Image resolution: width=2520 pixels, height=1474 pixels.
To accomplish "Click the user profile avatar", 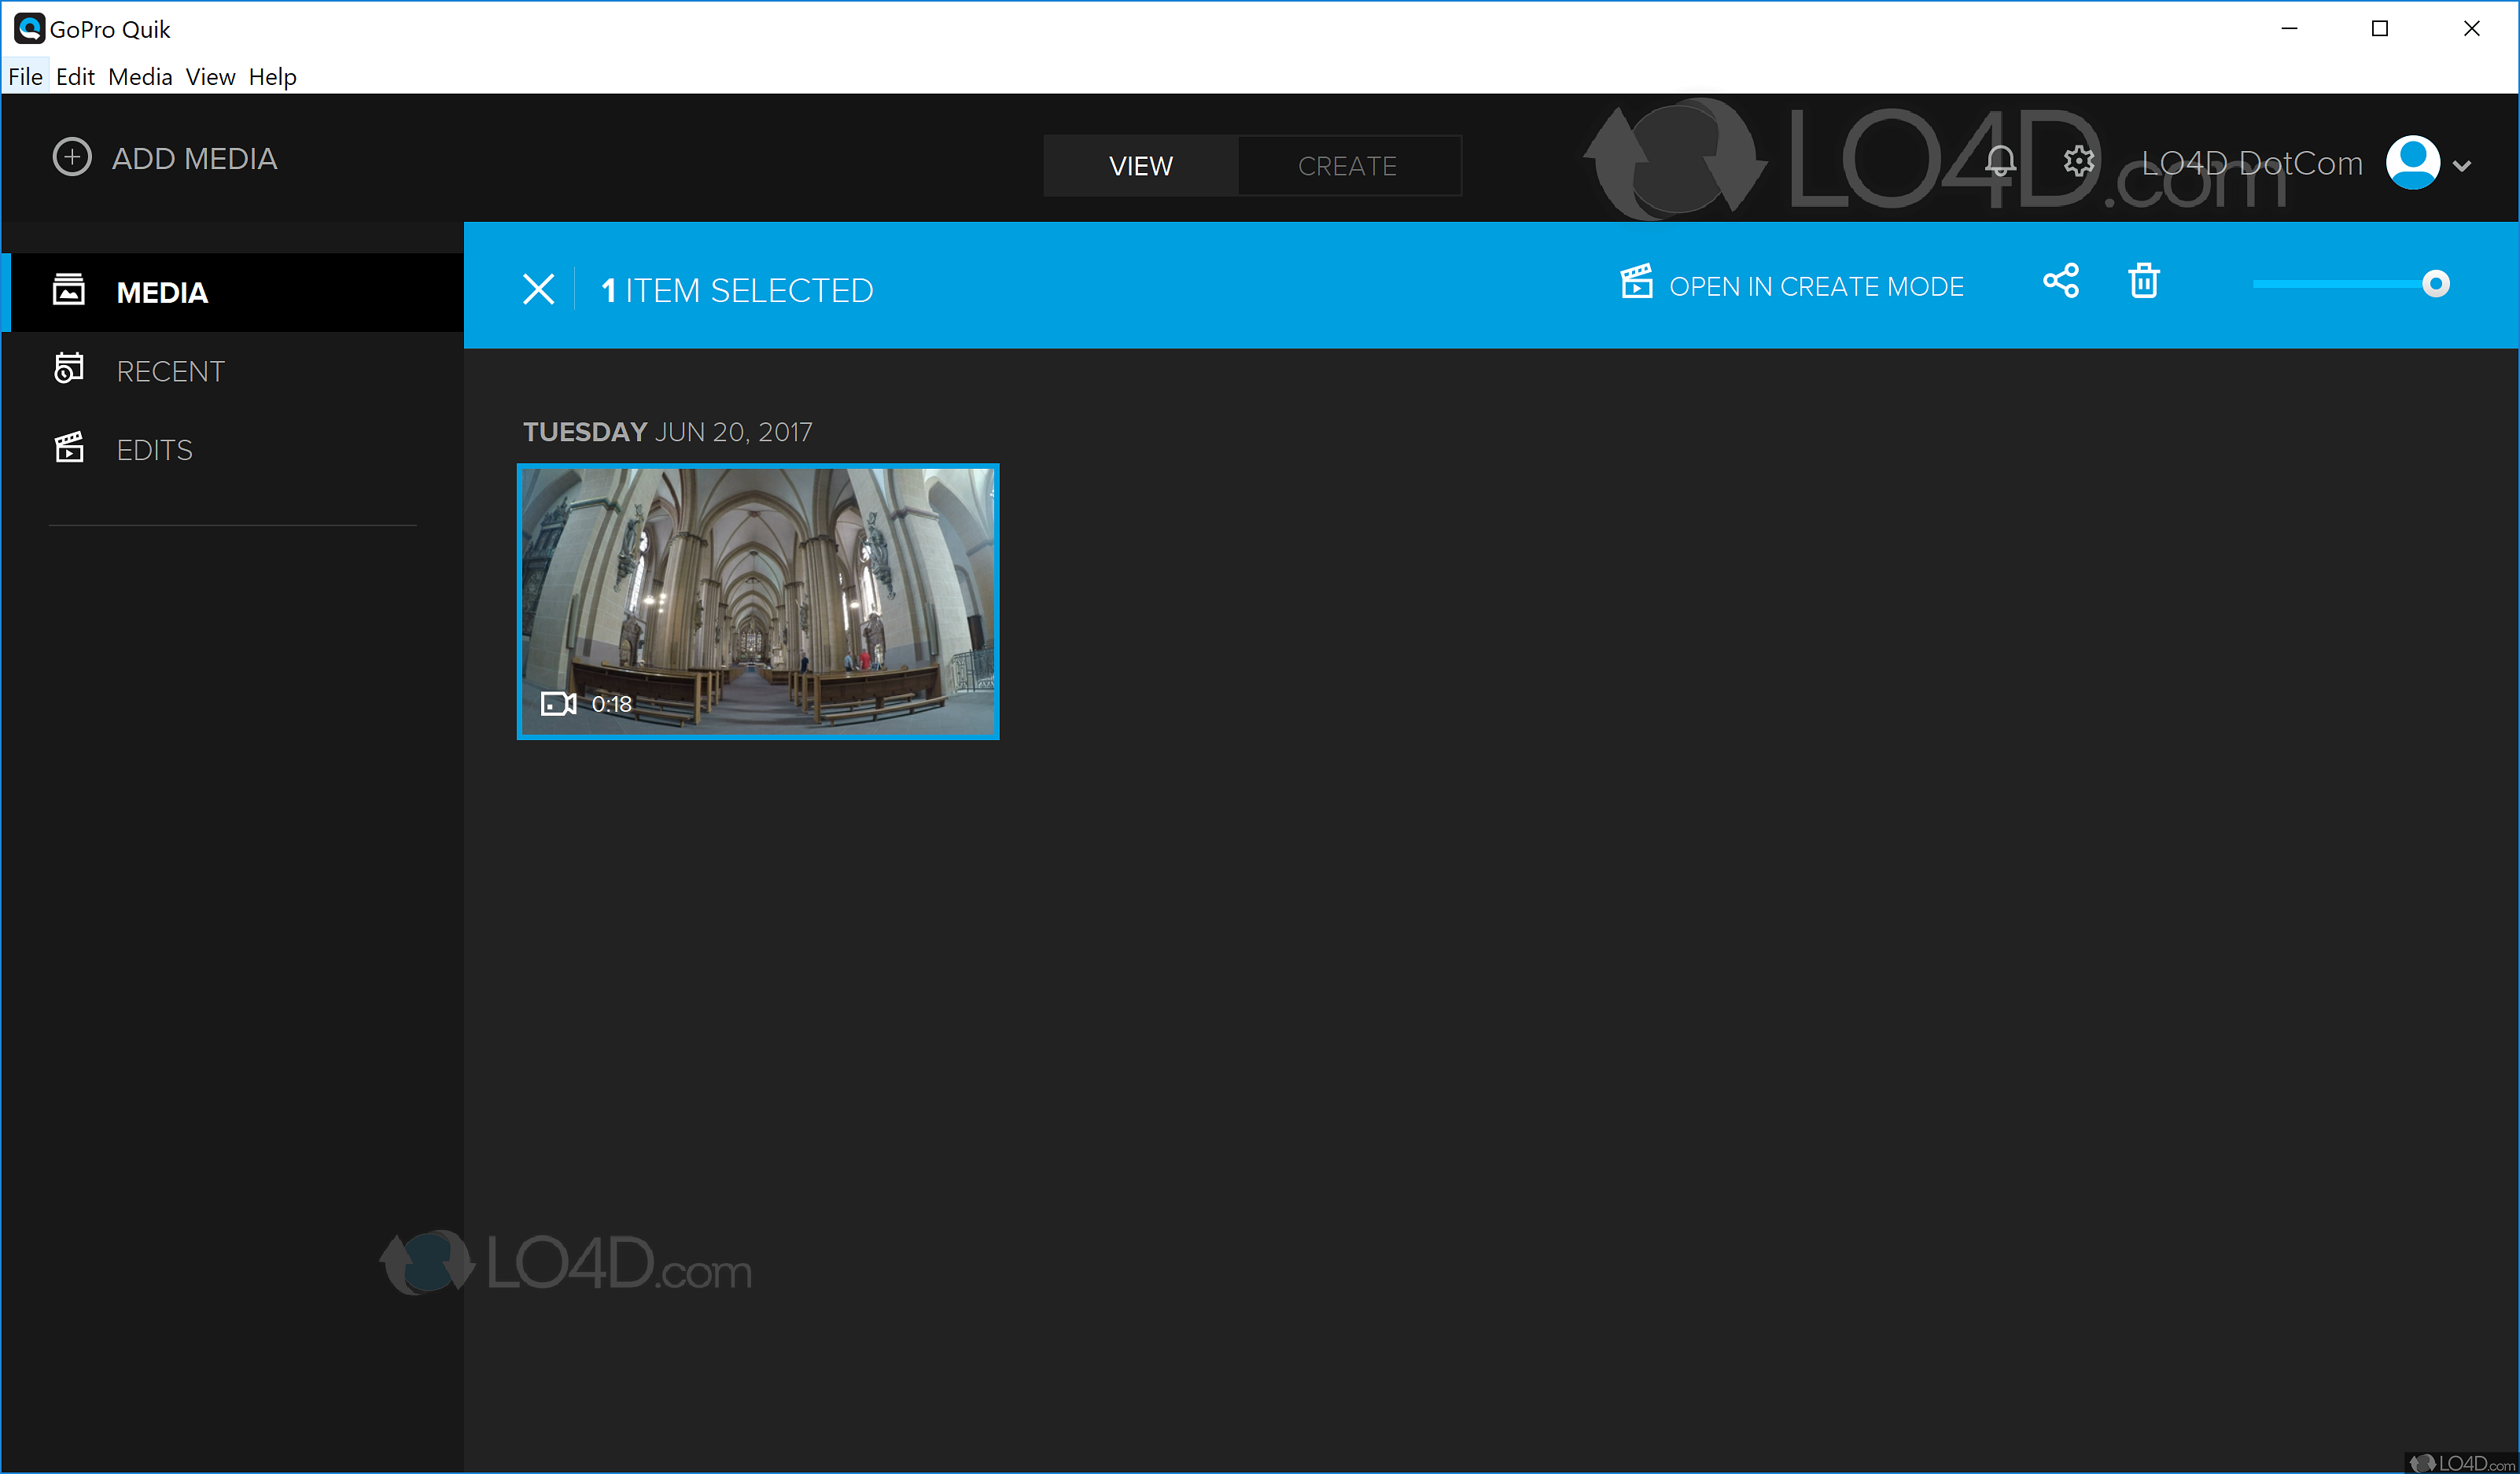I will [x=2413, y=162].
